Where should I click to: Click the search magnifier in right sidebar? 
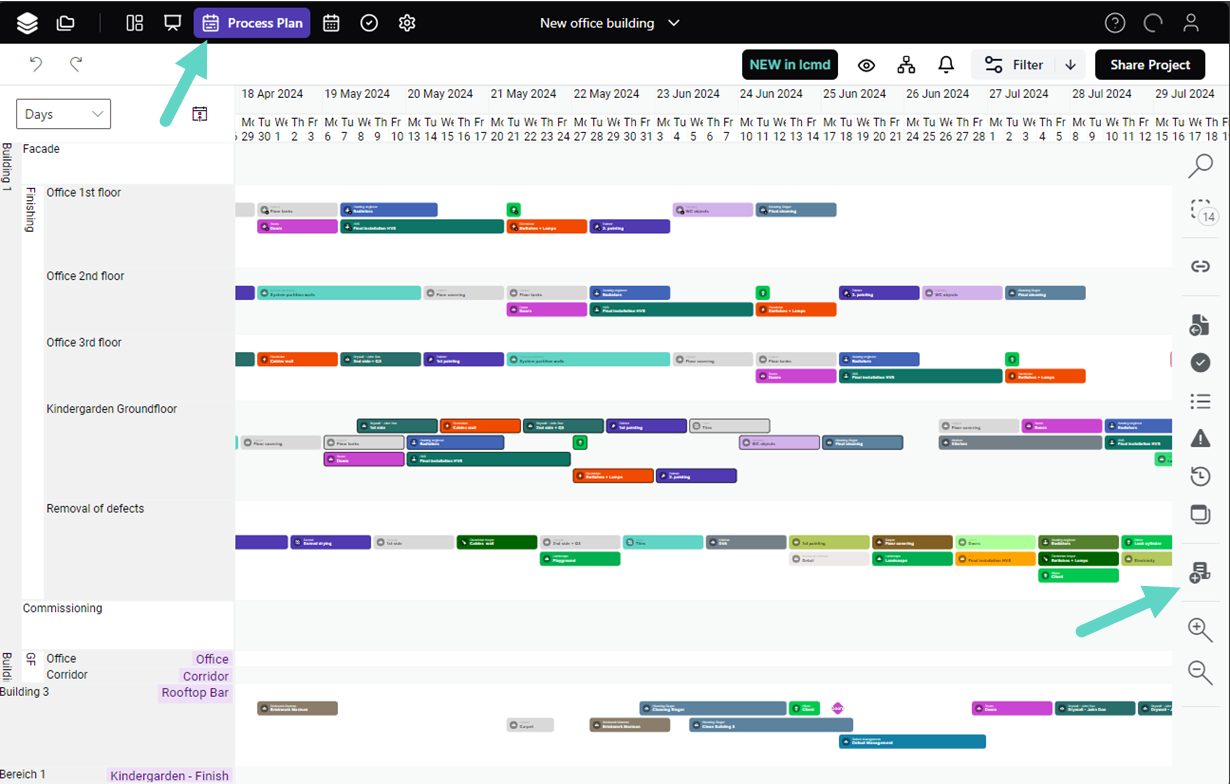(x=1200, y=166)
